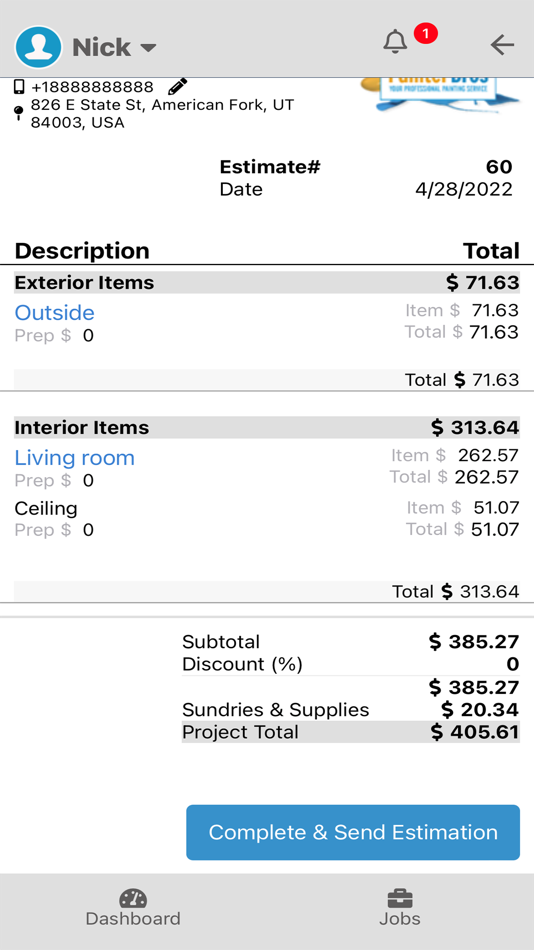Tap the Dashboard gauge icon

133,898
